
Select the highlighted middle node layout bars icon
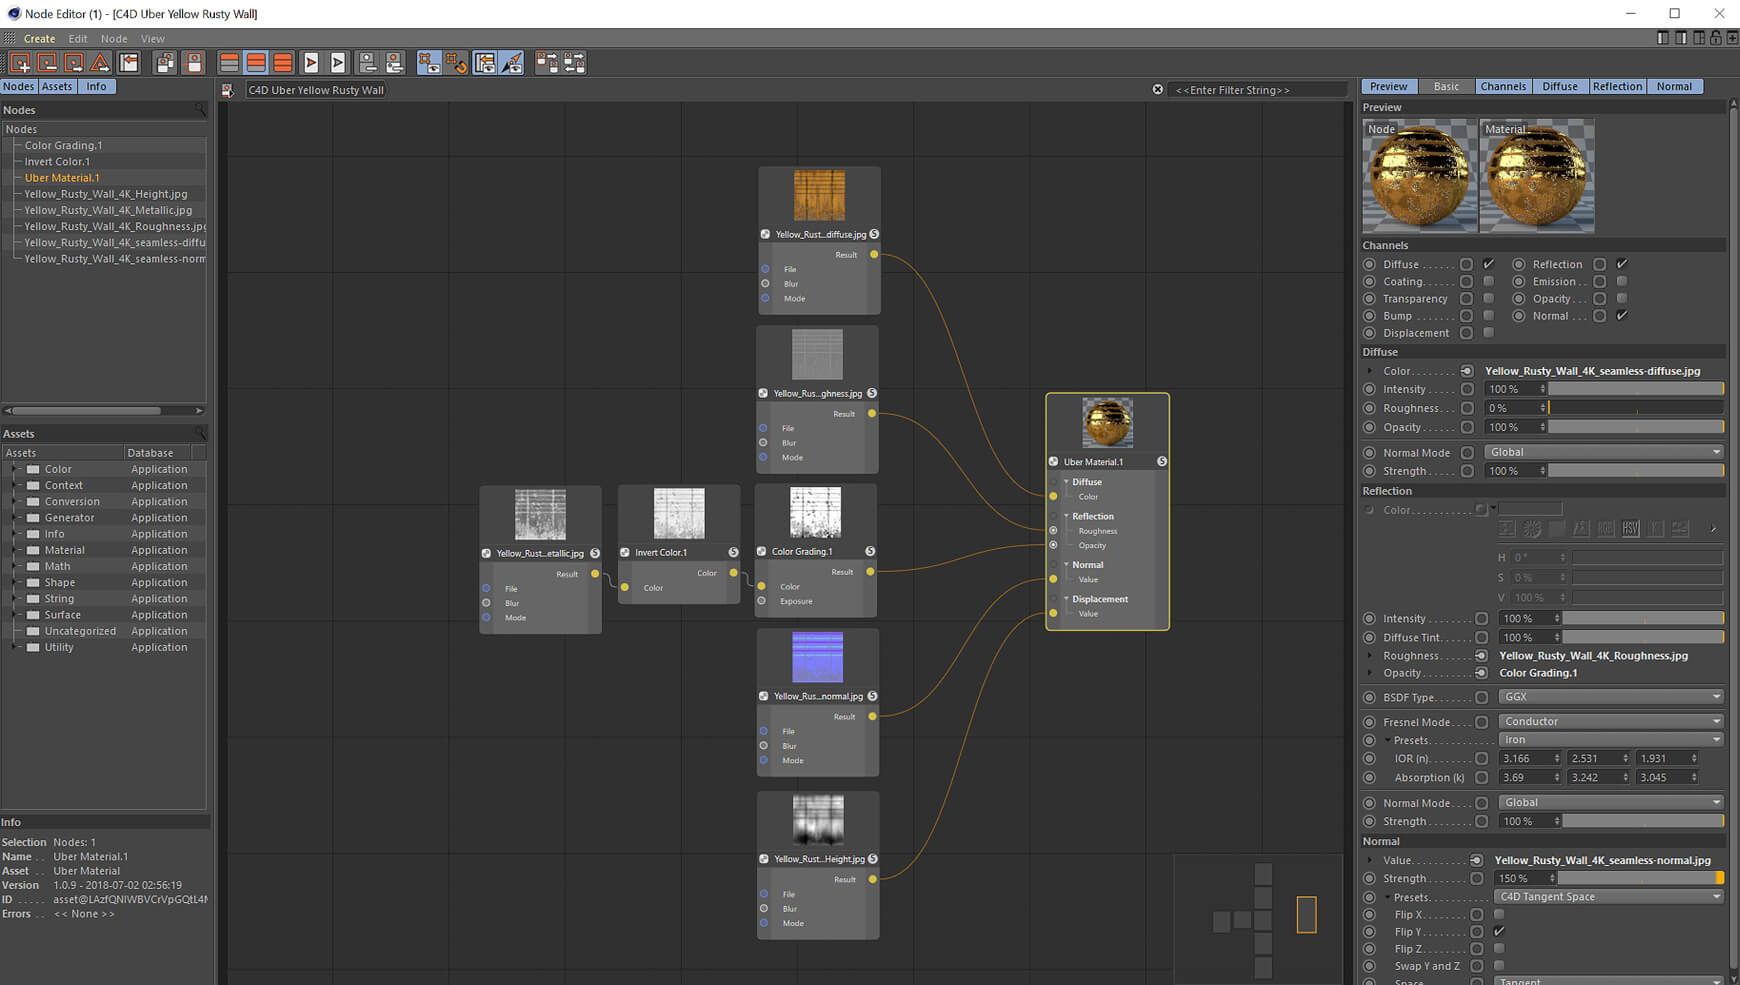coord(256,63)
